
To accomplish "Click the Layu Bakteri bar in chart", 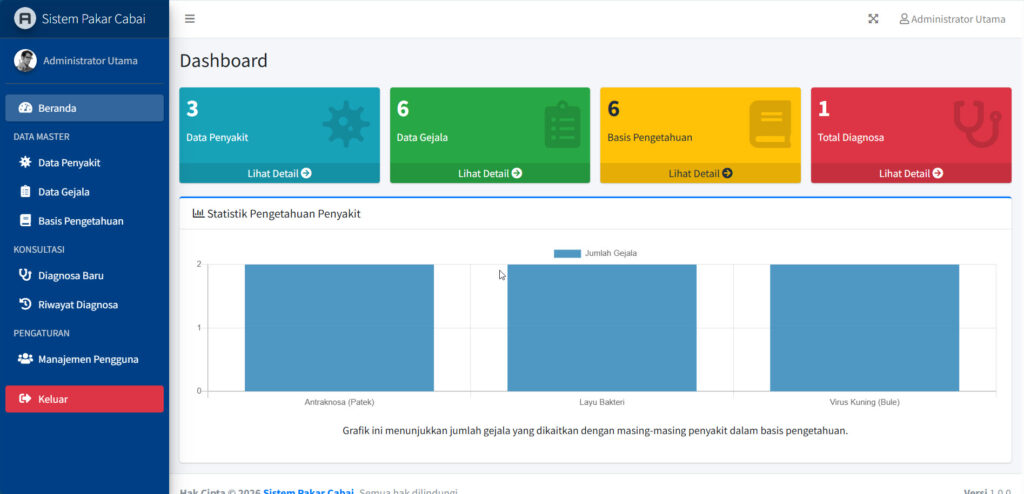I will click(601, 328).
